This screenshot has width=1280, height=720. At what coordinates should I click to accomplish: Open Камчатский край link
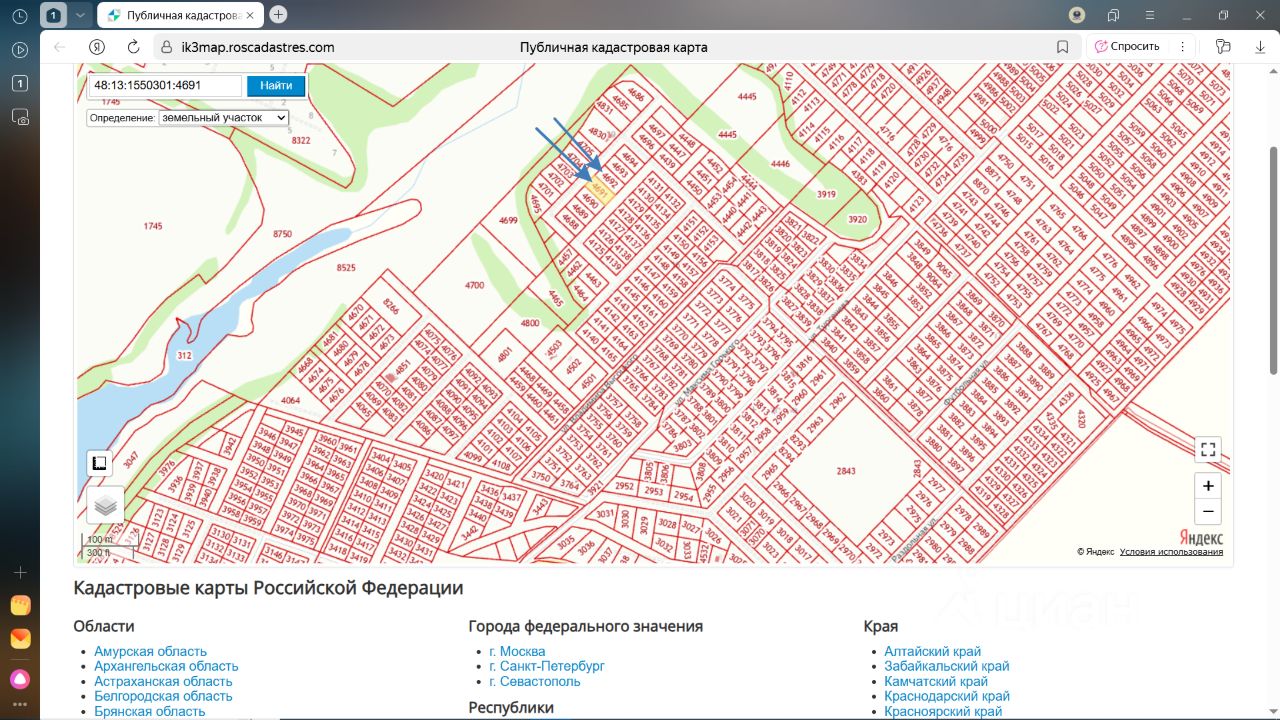[x=936, y=682]
